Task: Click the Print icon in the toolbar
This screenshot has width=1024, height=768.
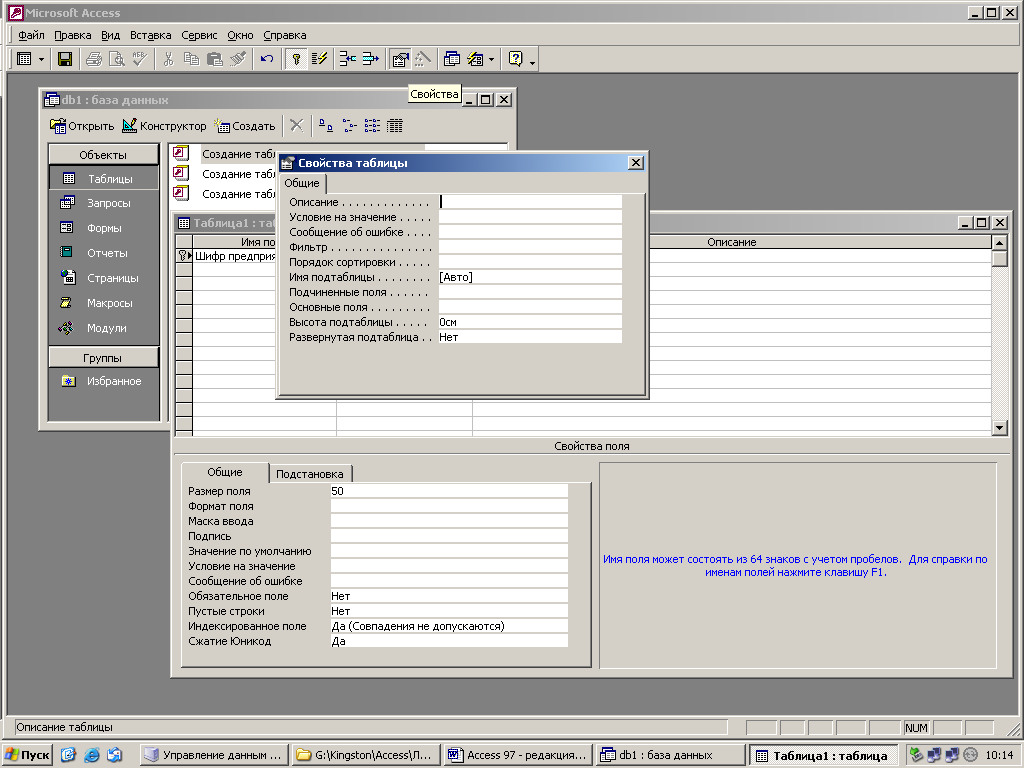Action: [94, 59]
